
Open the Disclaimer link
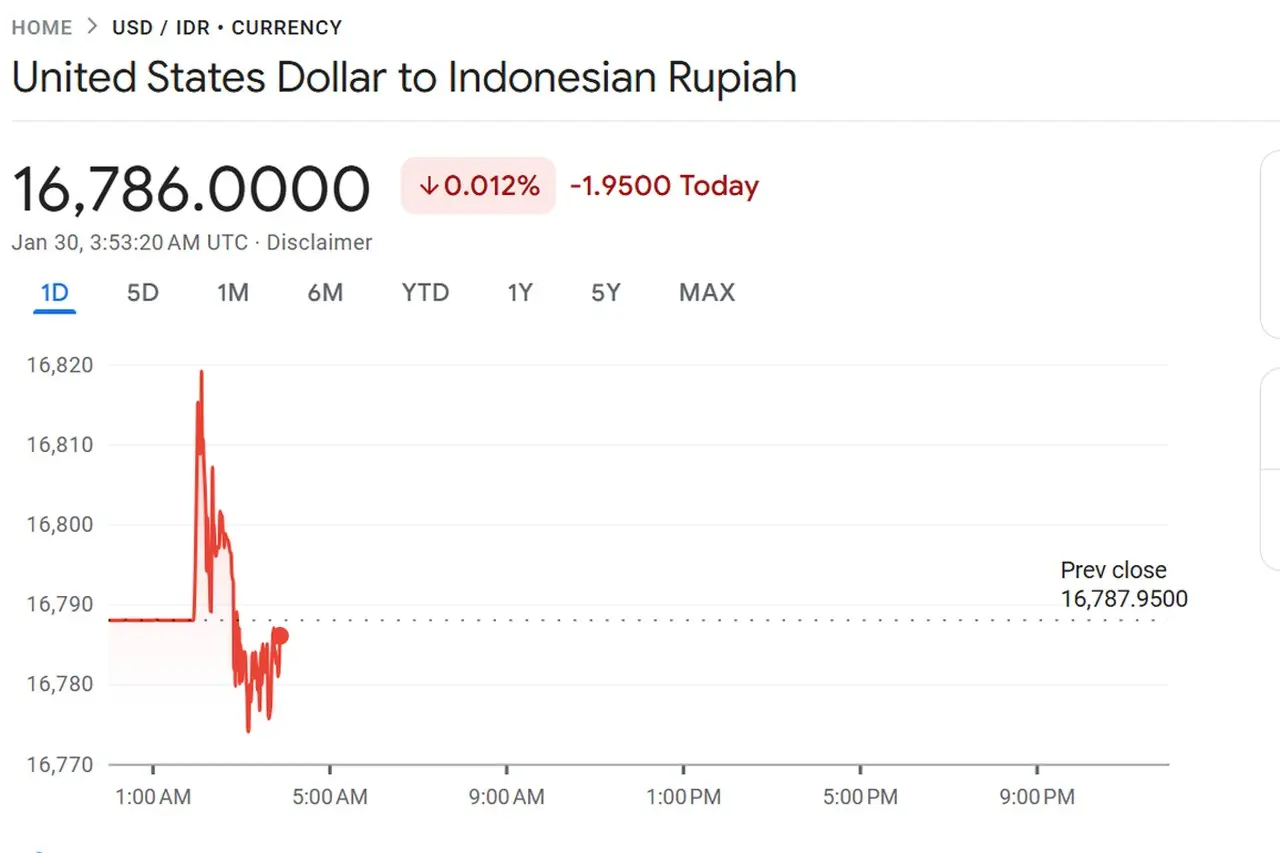point(319,243)
